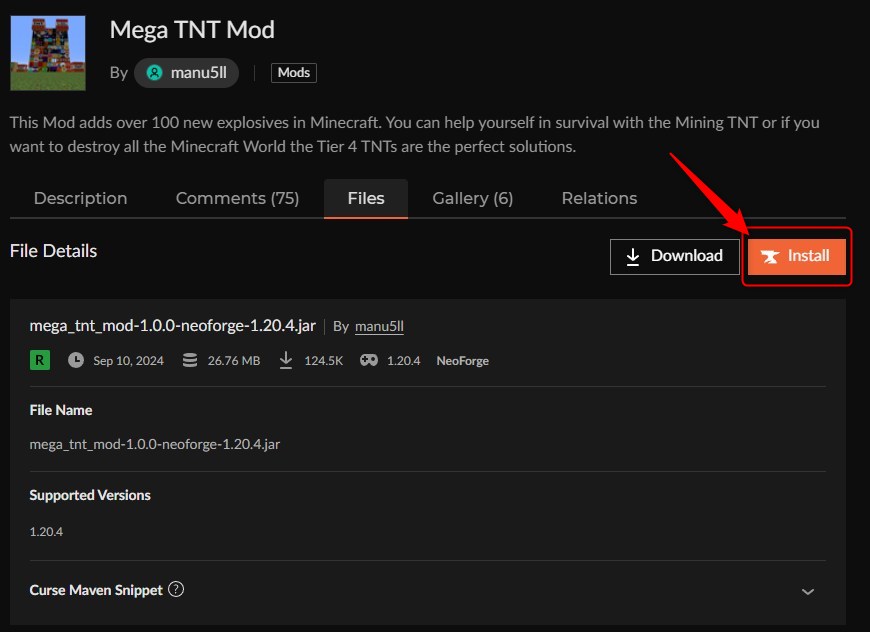Open the Comments (75) tab

(x=237, y=198)
